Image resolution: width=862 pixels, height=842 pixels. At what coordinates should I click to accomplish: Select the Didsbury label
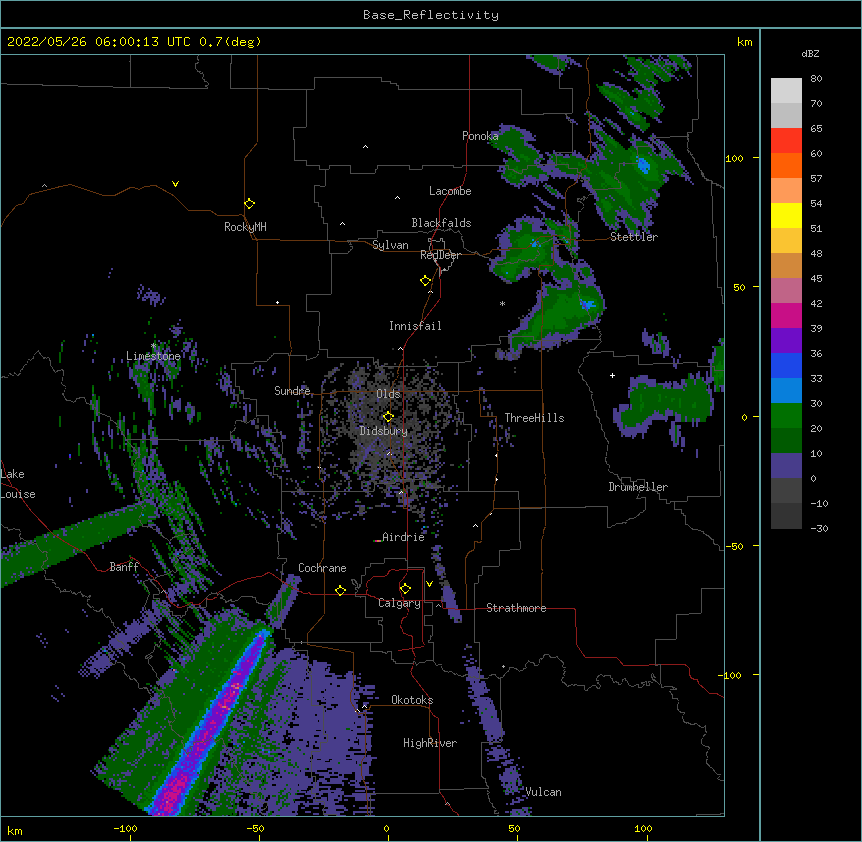point(384,431)
